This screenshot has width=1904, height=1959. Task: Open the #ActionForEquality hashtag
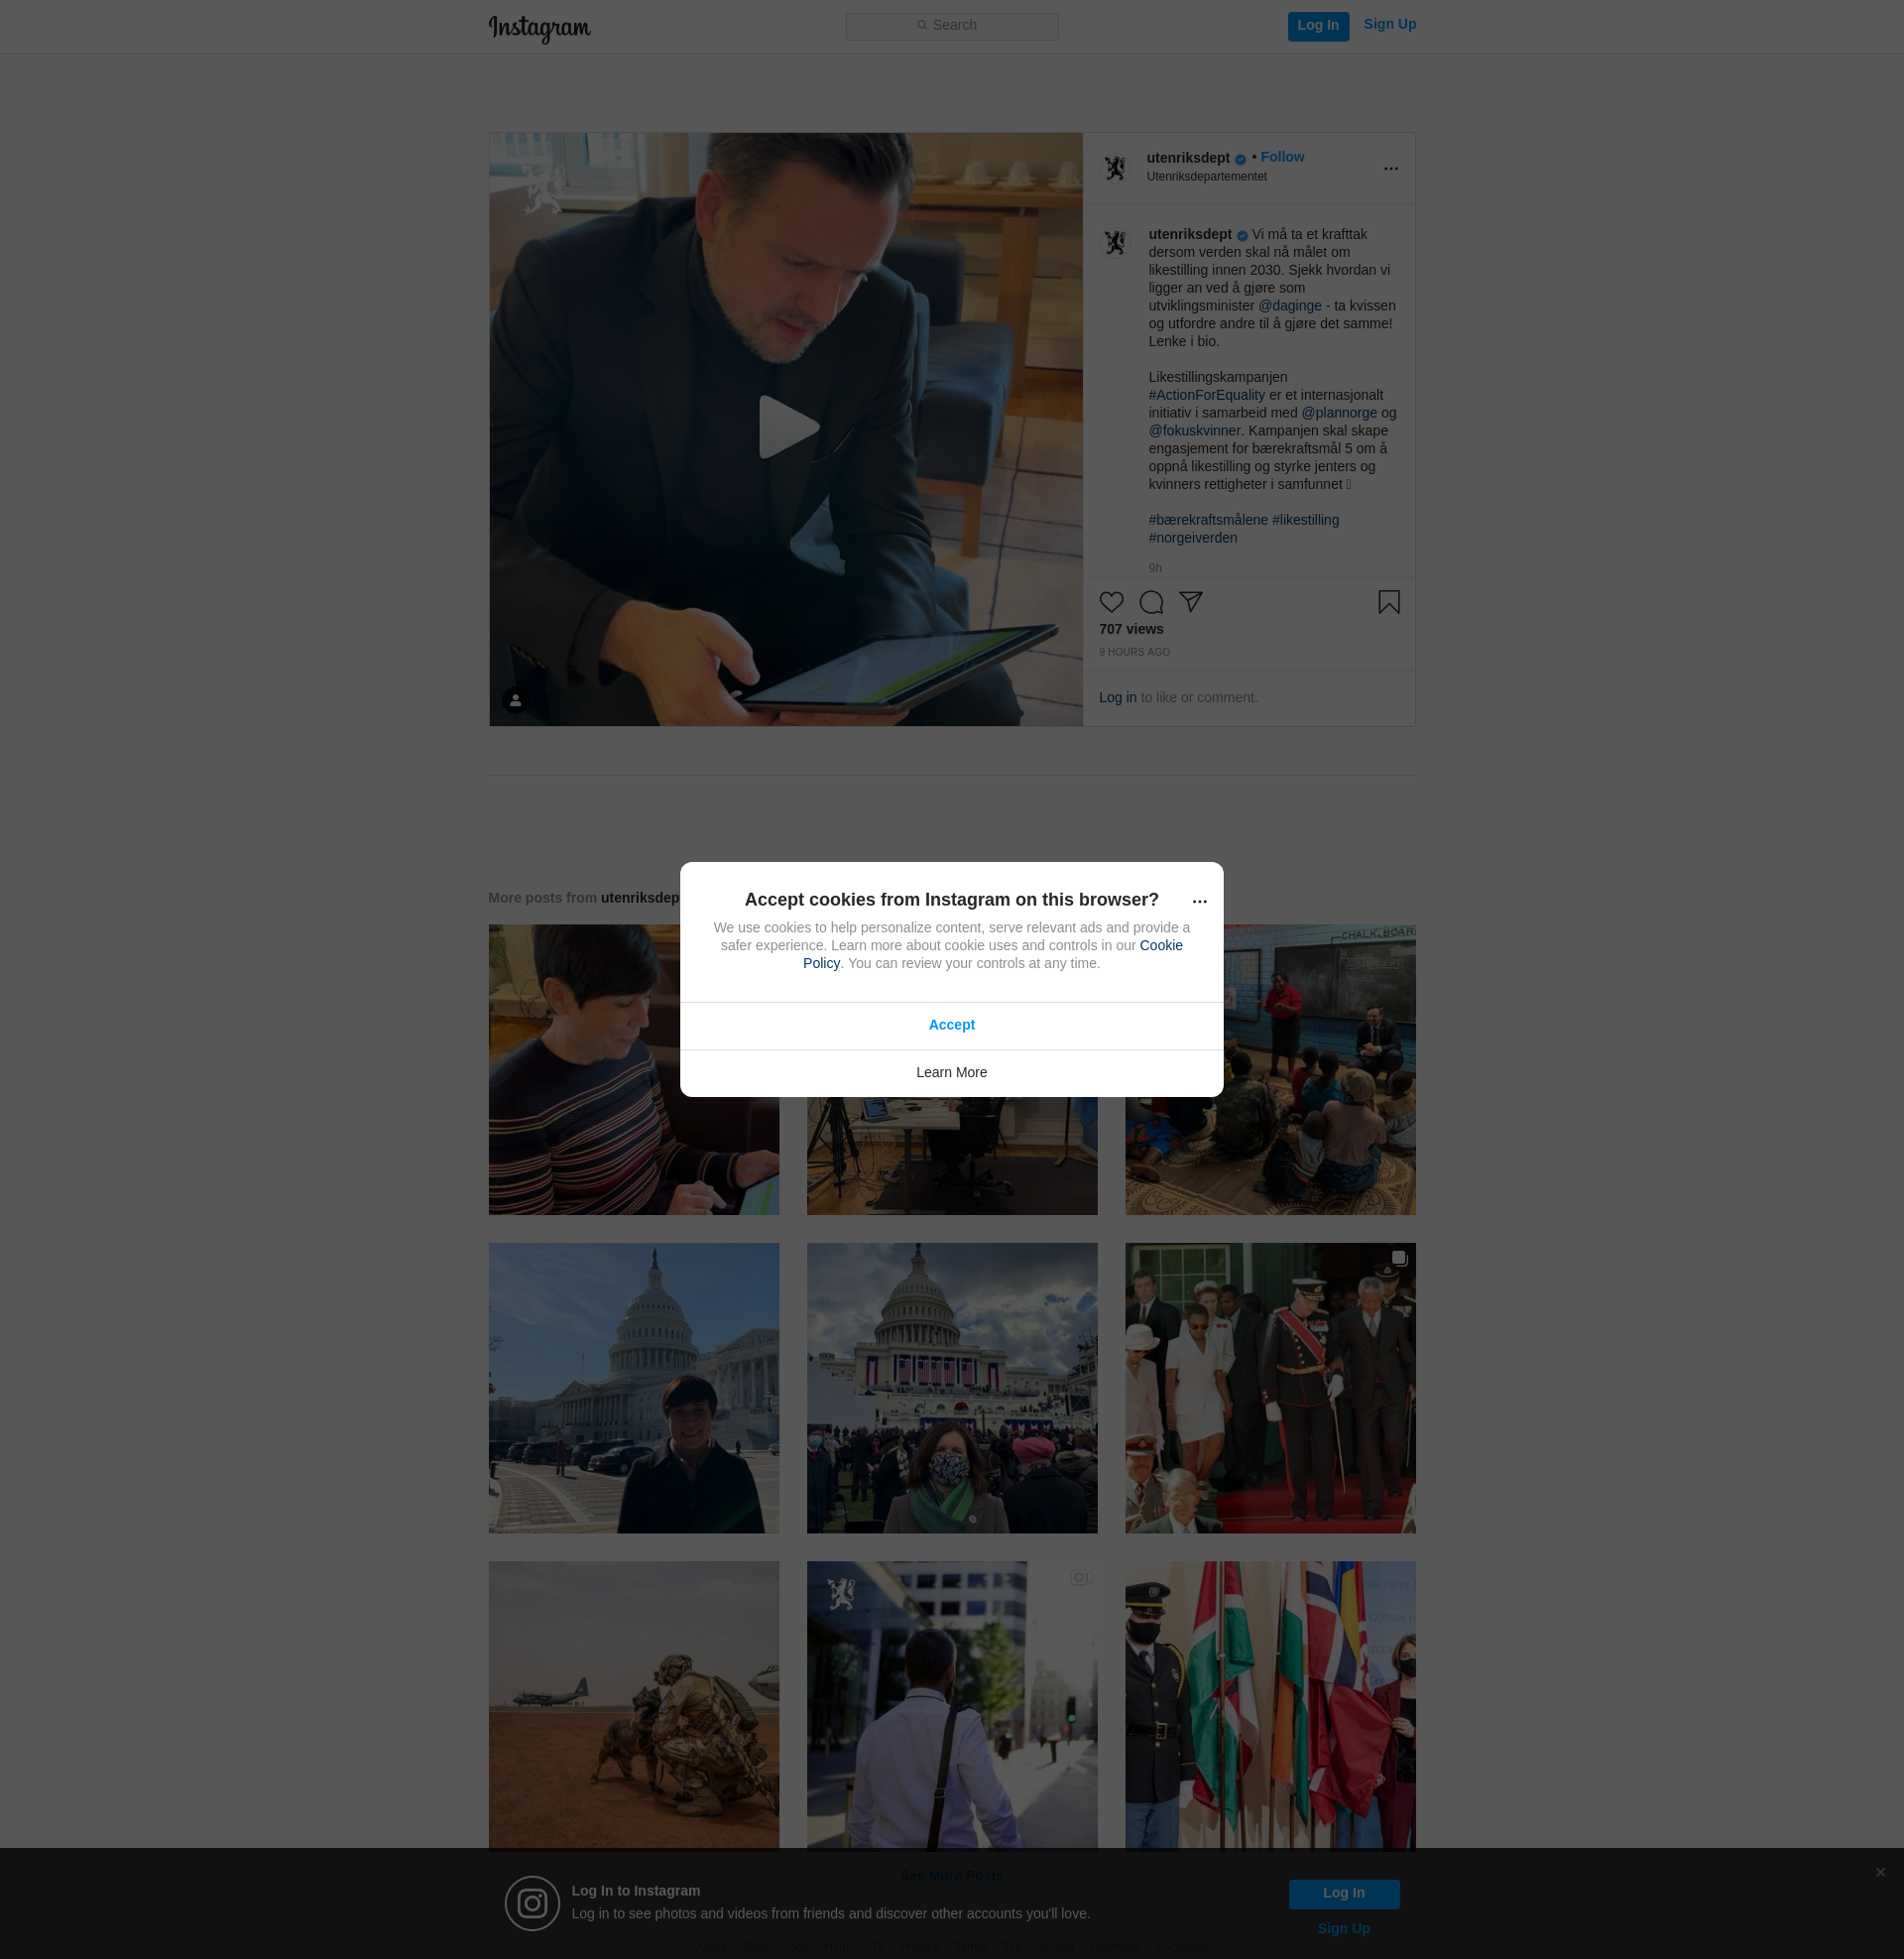tap(1206, 395)
